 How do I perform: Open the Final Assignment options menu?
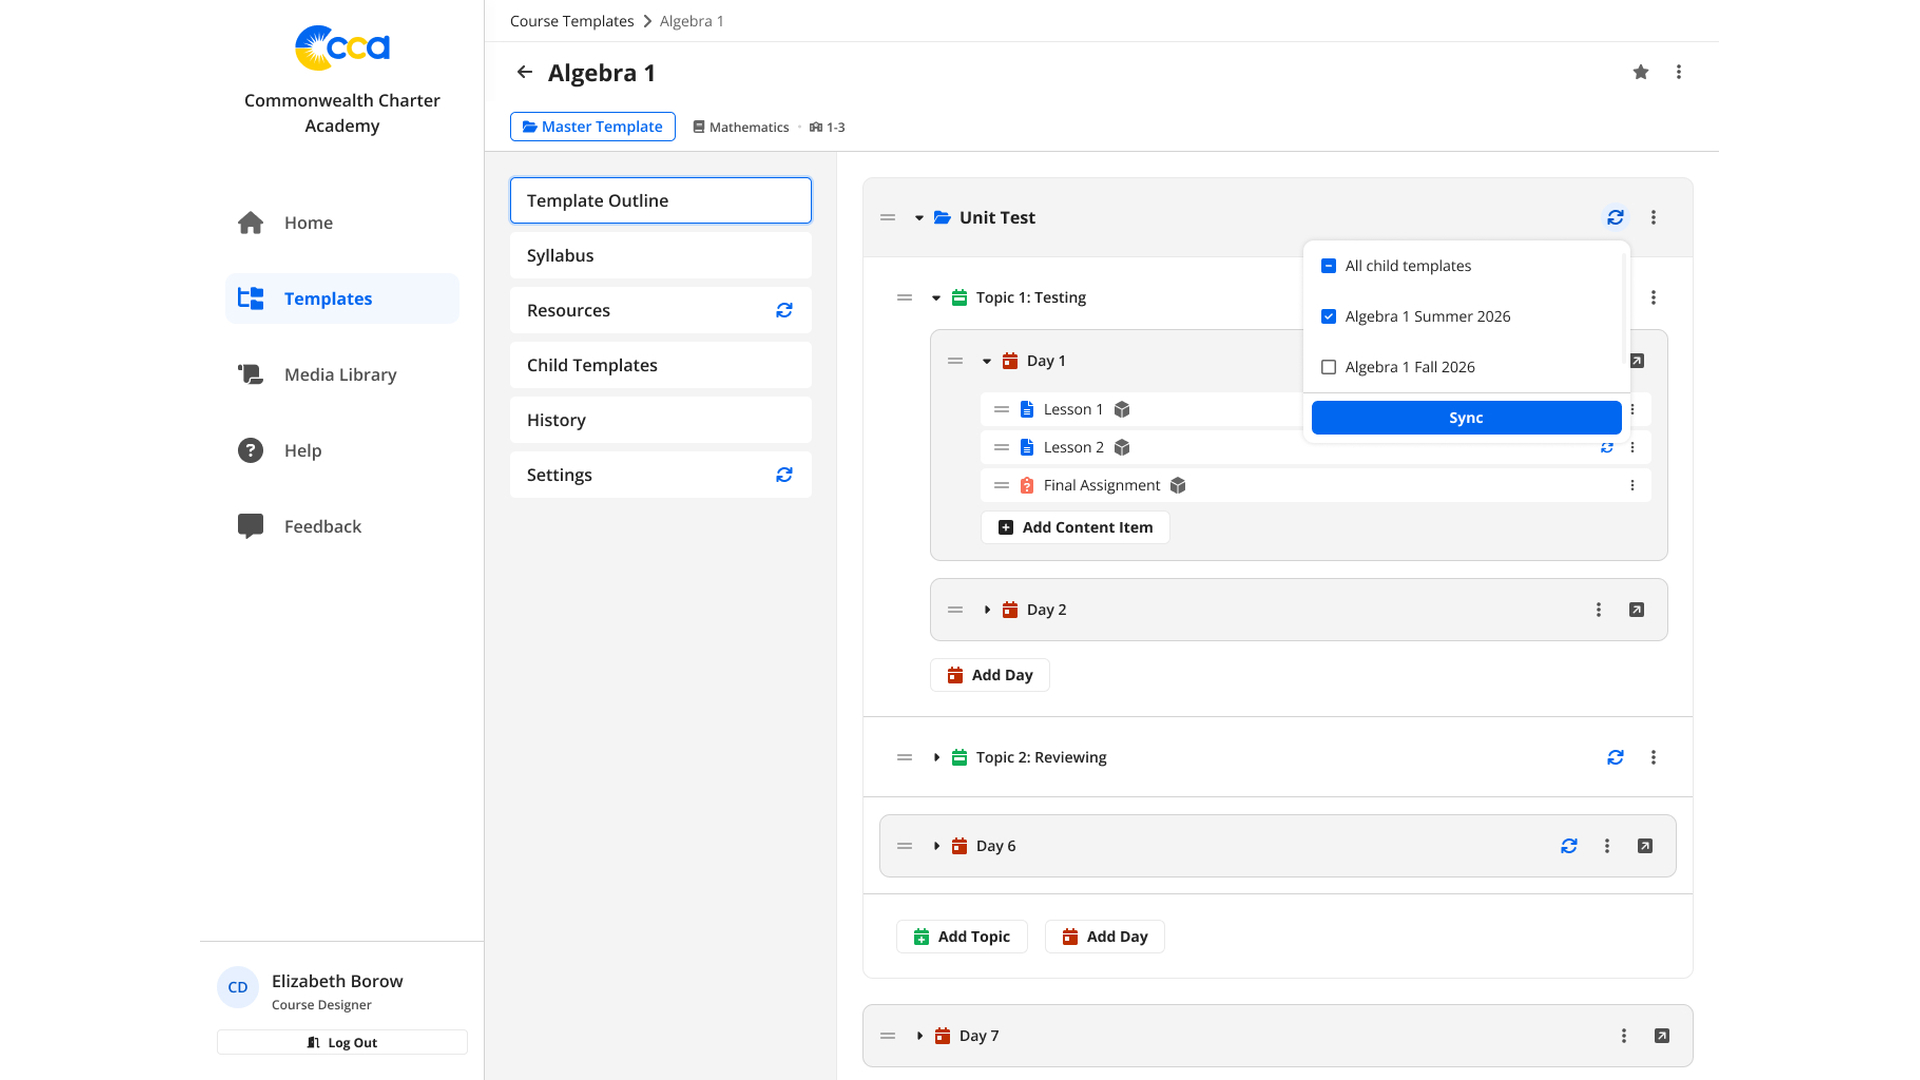coord(1632,485)
